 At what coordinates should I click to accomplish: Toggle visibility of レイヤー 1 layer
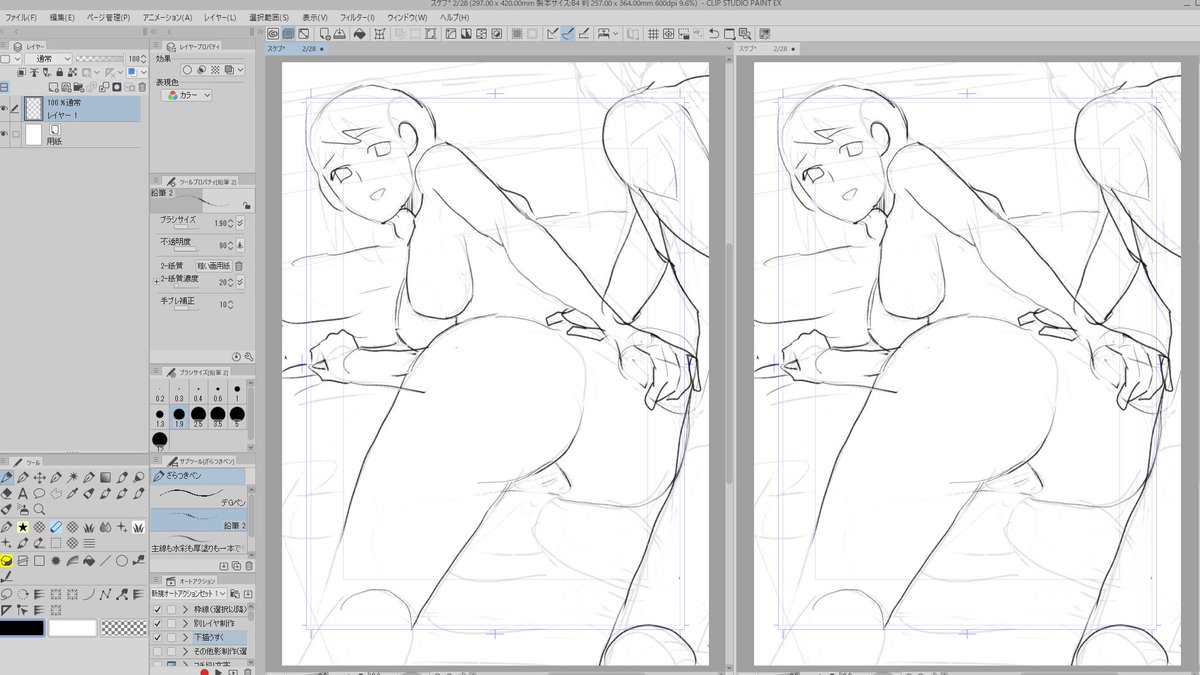[x=4, y=109]
